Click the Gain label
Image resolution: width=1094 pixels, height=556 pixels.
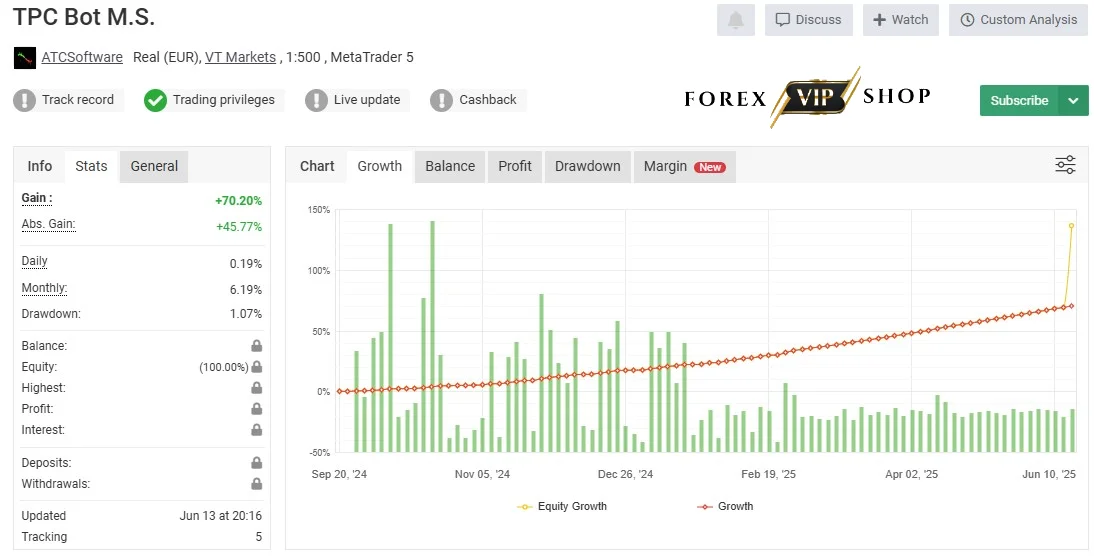pos(37,198)
